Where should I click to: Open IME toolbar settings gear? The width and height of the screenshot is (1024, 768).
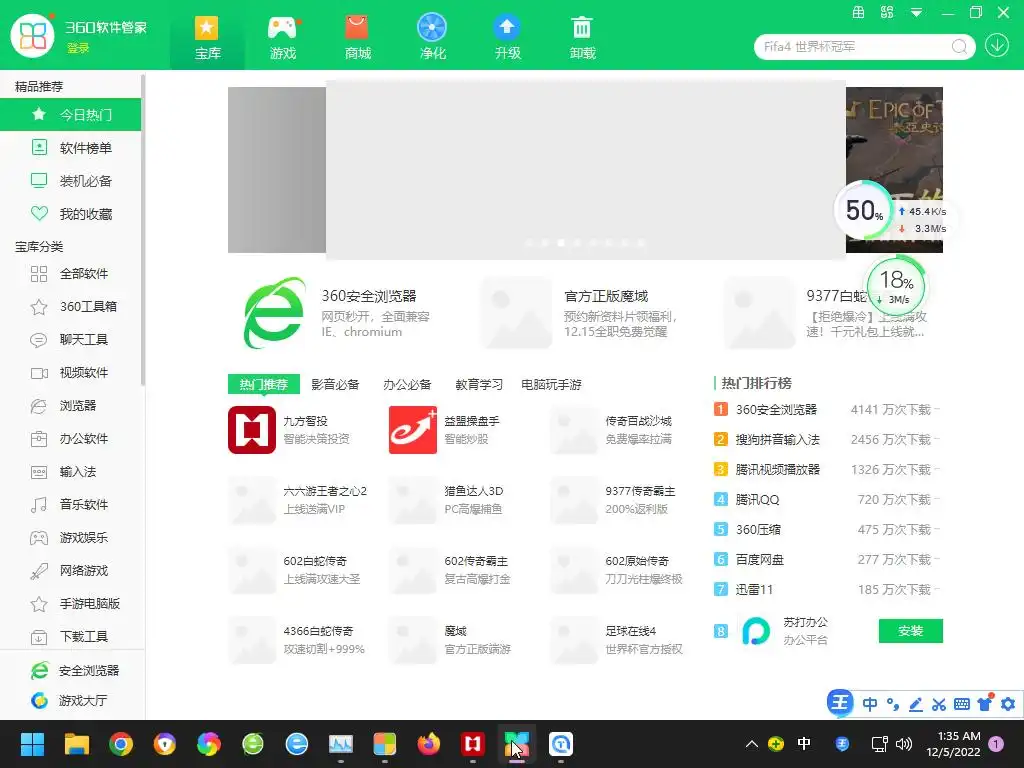(1008, 704)
